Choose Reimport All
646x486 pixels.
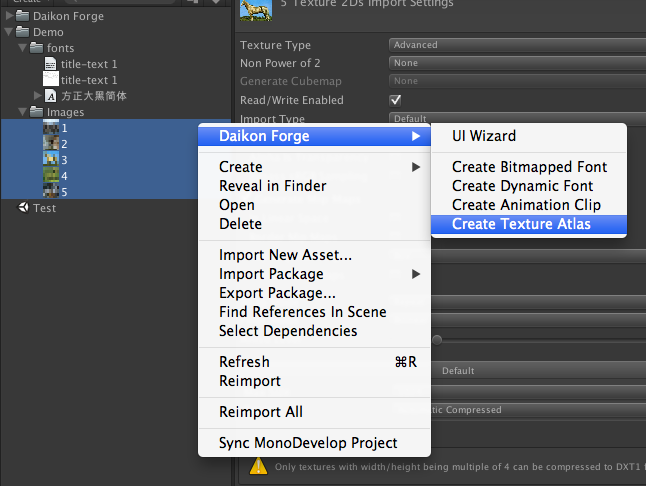pyautogui.click(x=314, y=411)
